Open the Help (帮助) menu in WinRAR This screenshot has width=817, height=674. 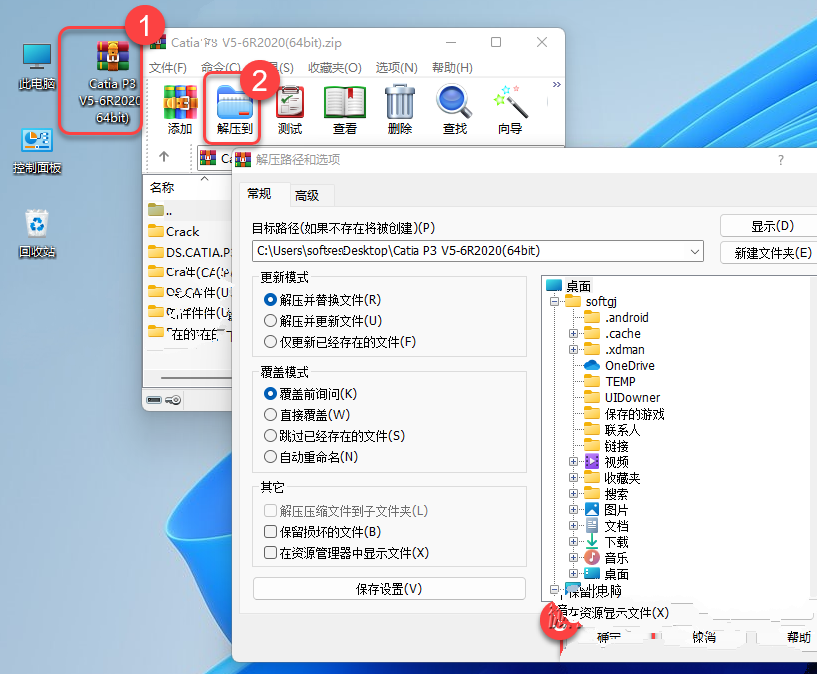[452, 68]
